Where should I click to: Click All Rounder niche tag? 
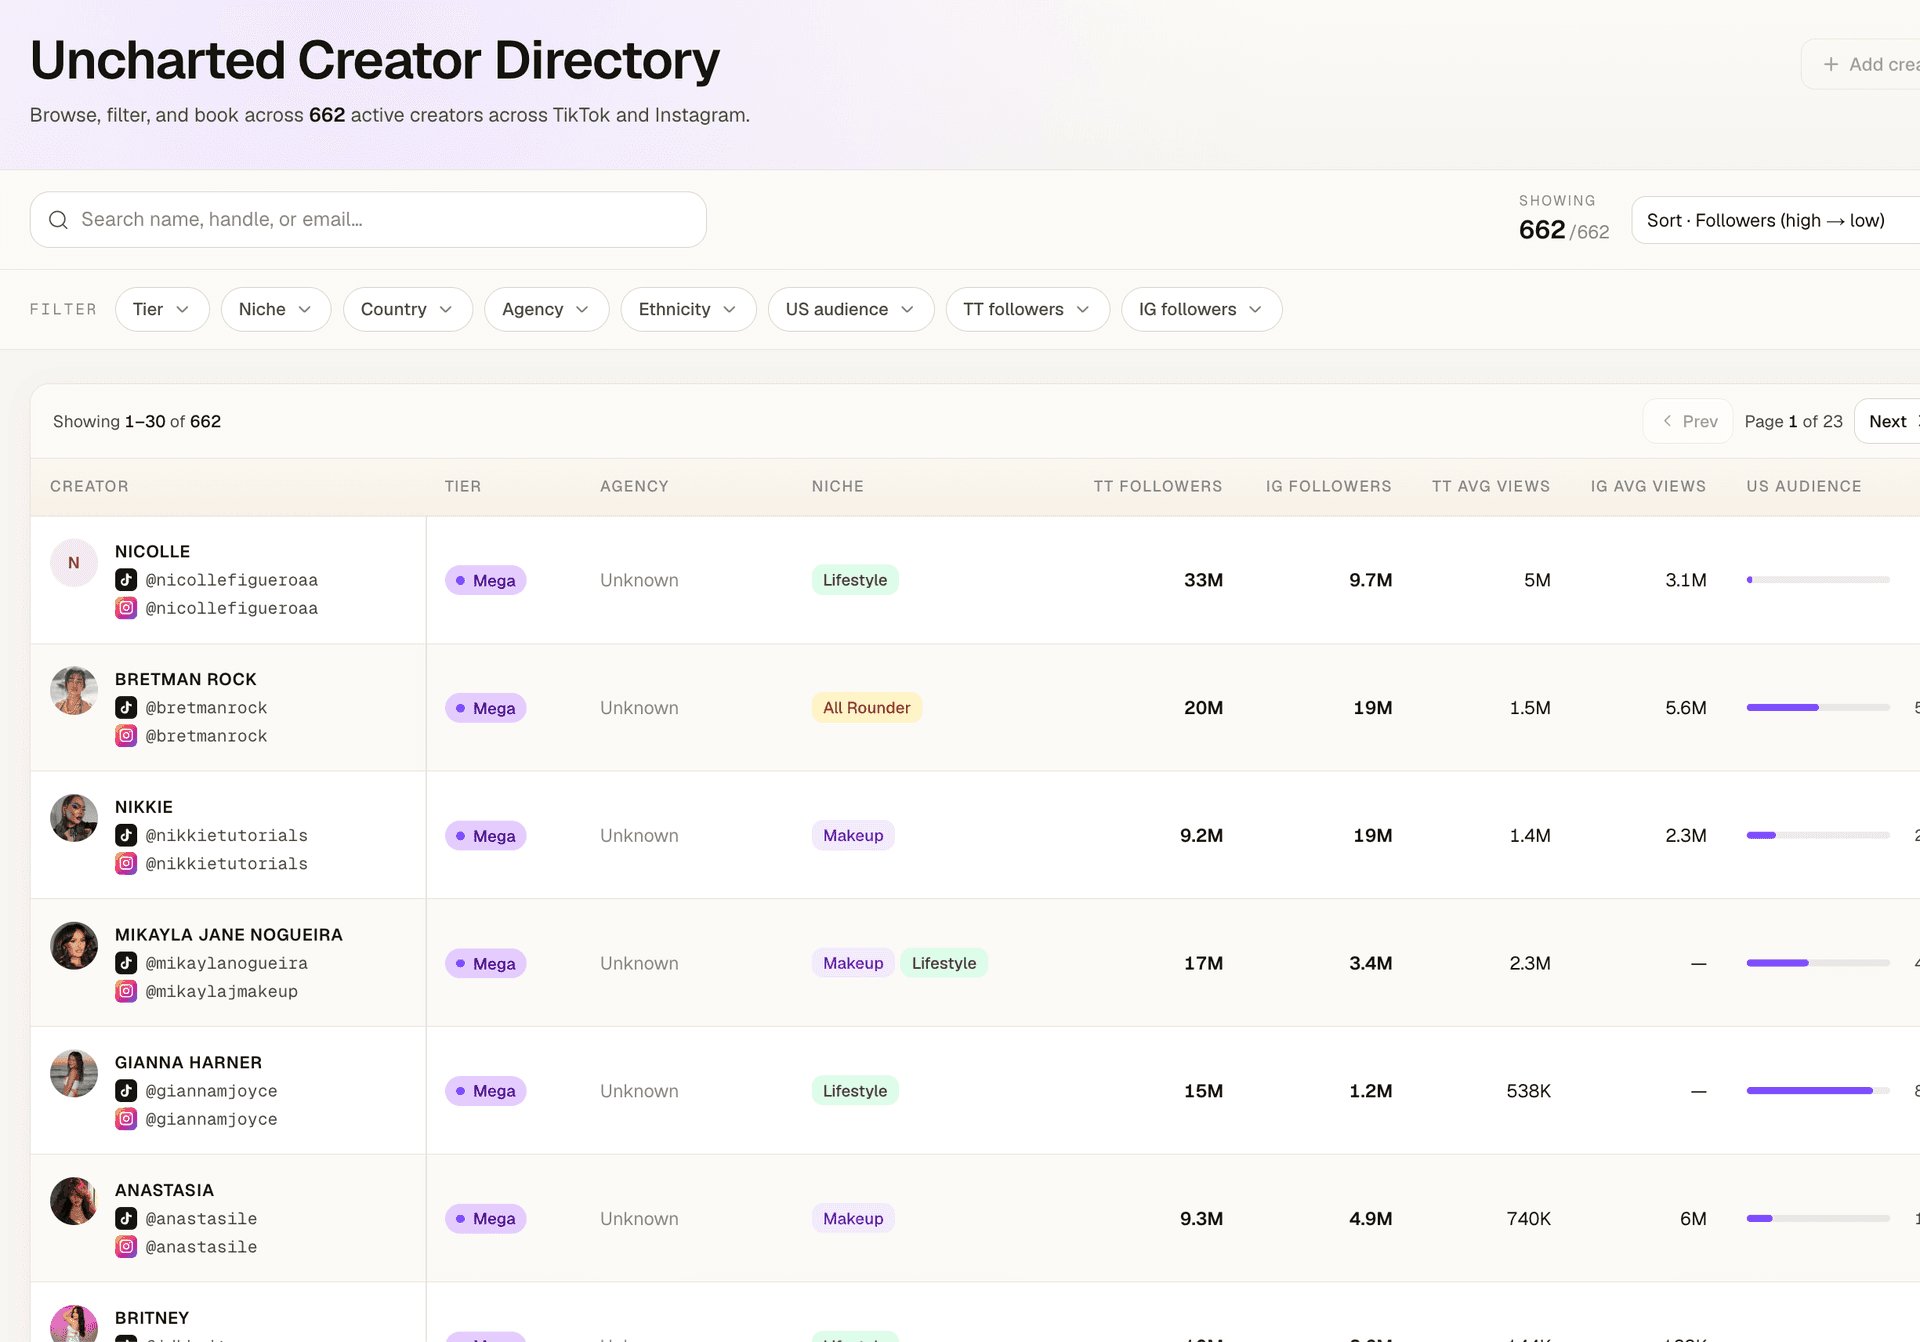click(867, 708)
